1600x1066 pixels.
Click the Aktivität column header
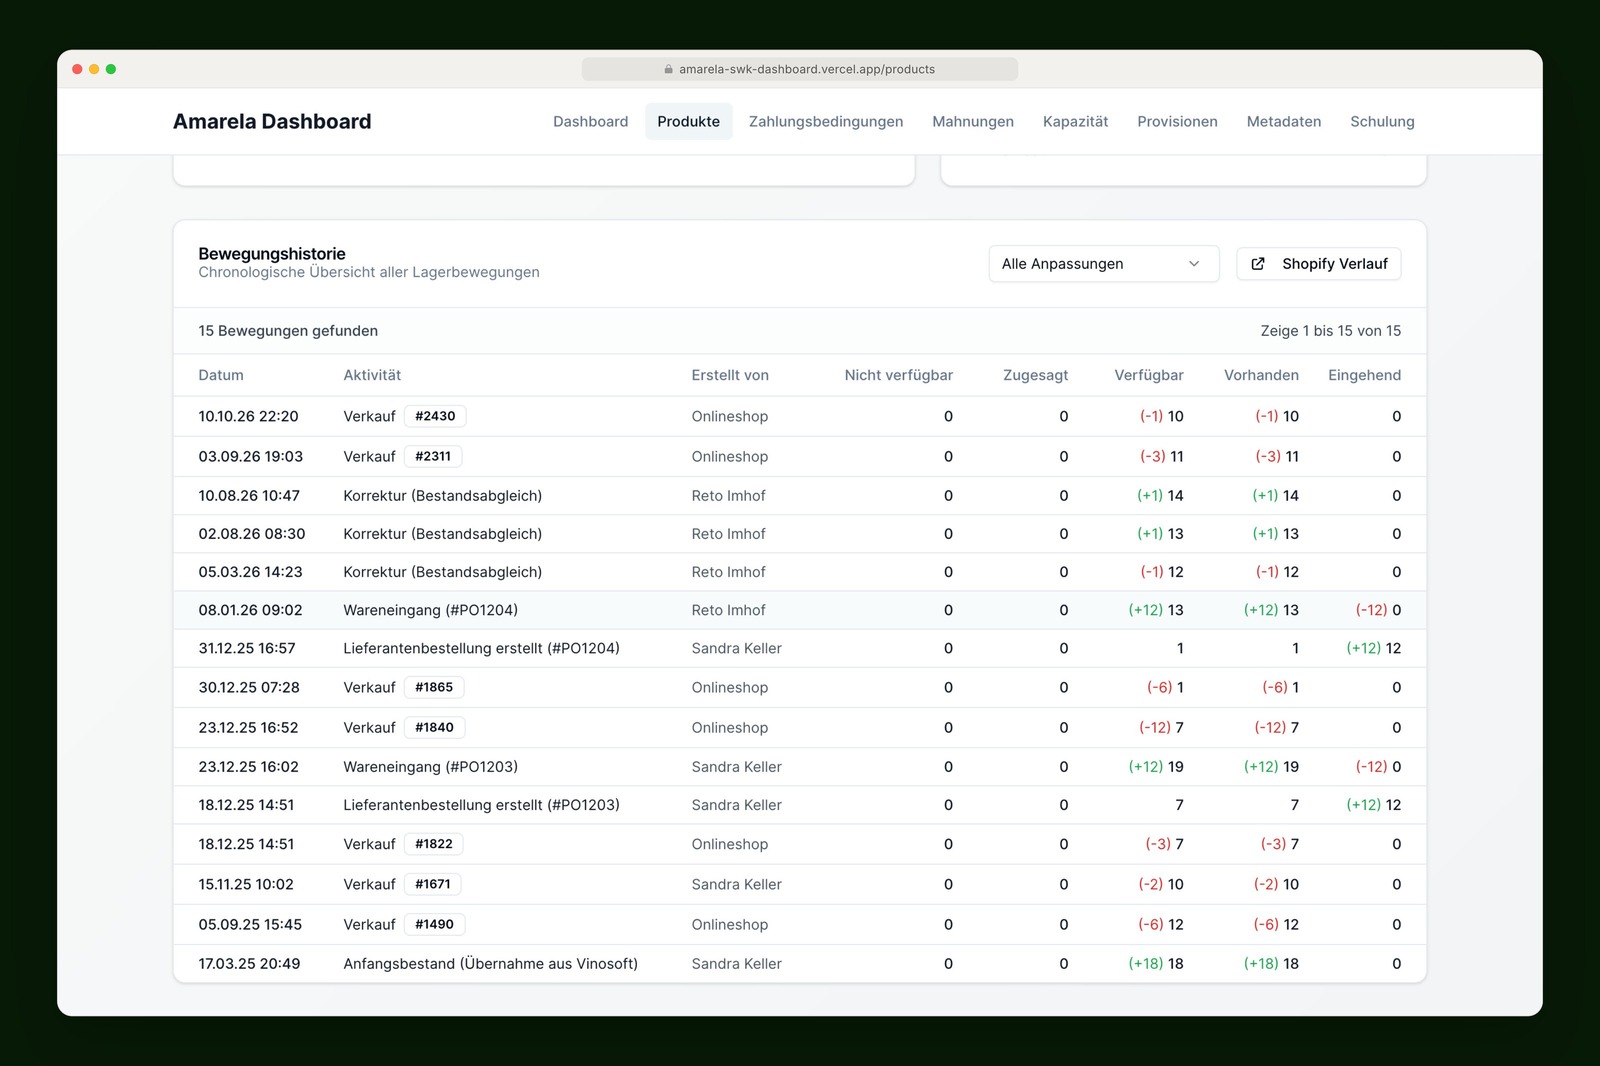click(372, 375)
